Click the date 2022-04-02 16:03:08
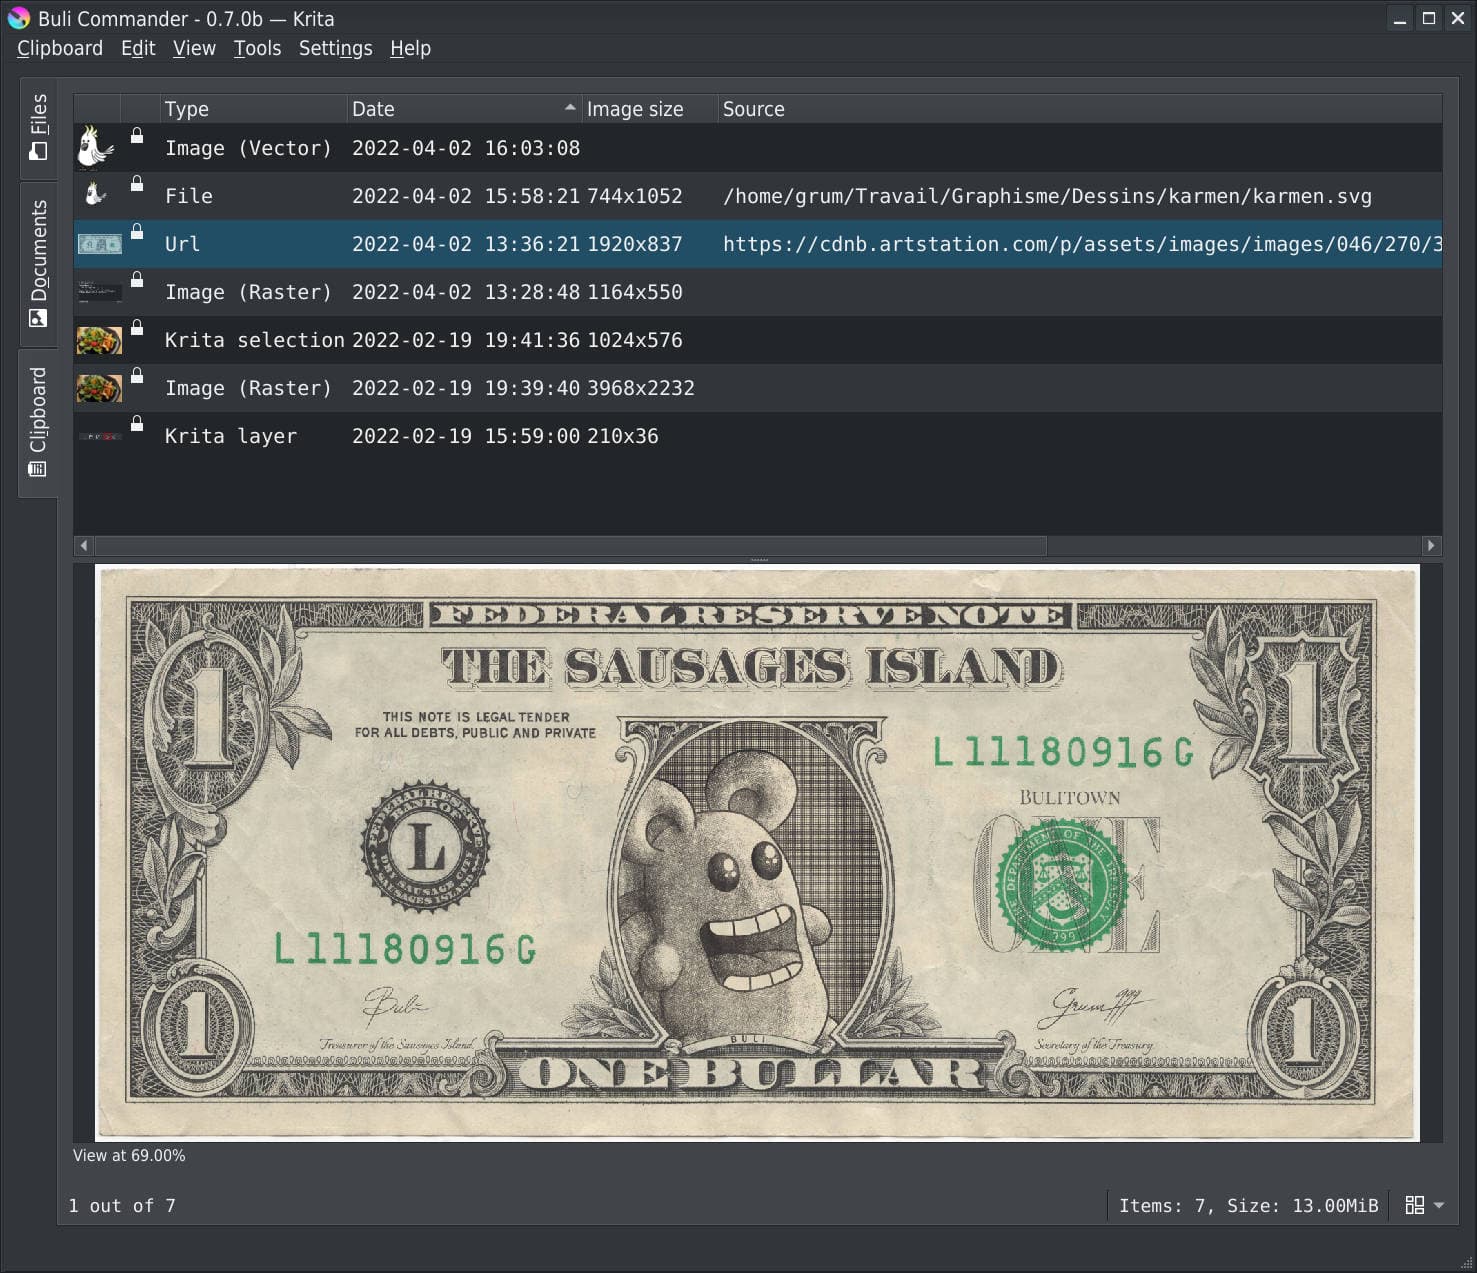The width and height of the screenshot is (1477, 1273). pyautogui.click(x=466, y=148)
